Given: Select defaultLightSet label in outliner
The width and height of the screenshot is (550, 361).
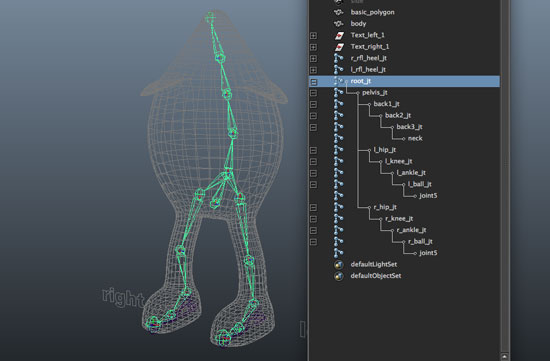Looking at the screenshot, I should (x=374, y=265).
